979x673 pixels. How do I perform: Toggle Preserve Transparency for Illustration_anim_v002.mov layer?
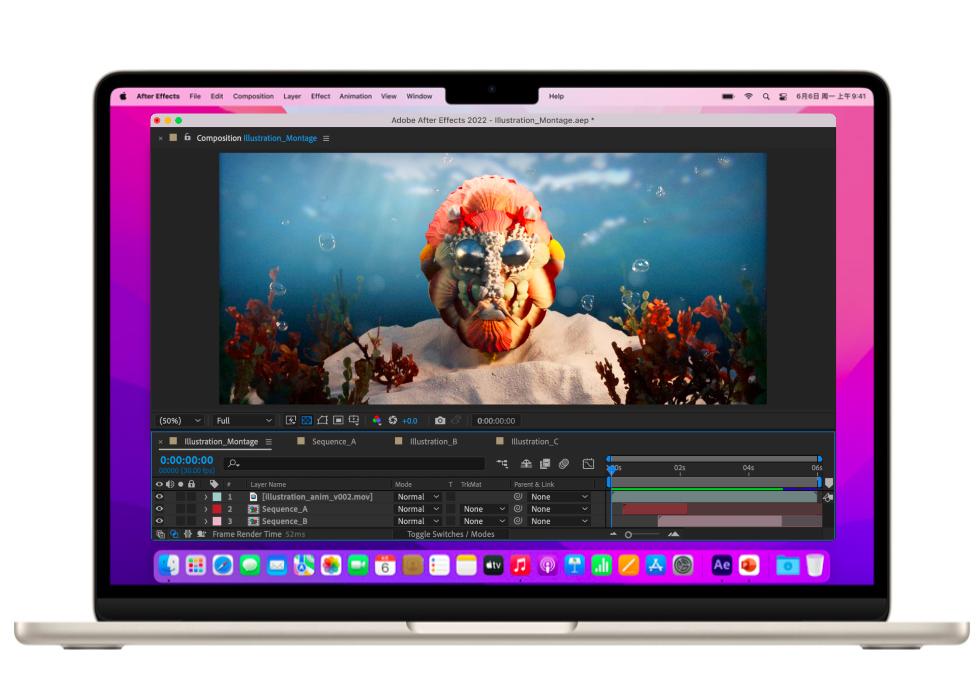[450, 496]
